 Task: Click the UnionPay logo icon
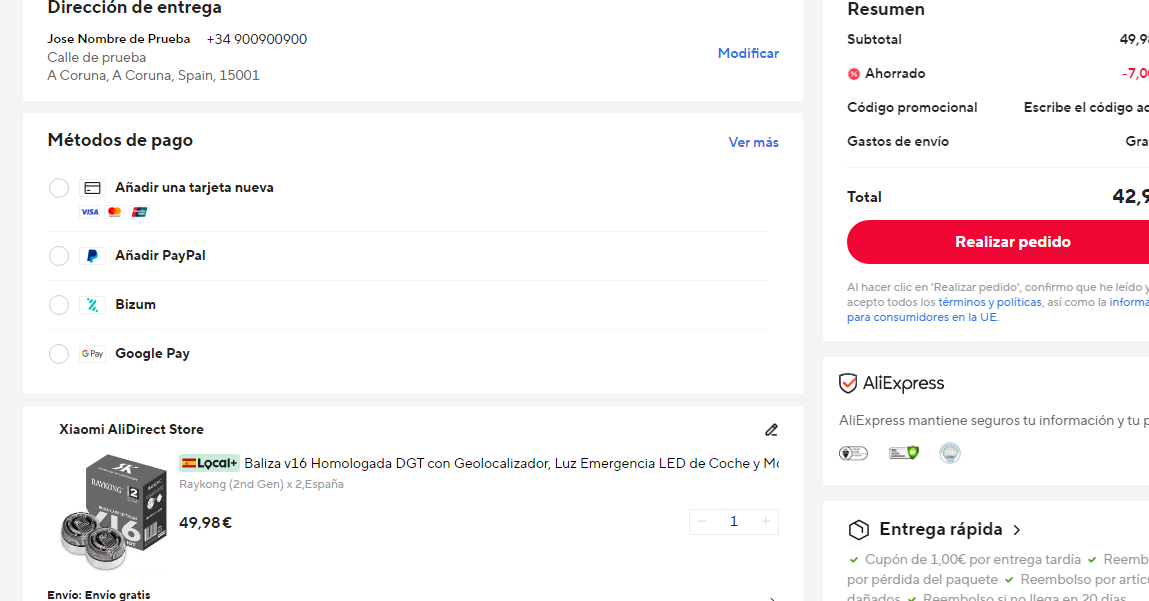pos(139,213)
